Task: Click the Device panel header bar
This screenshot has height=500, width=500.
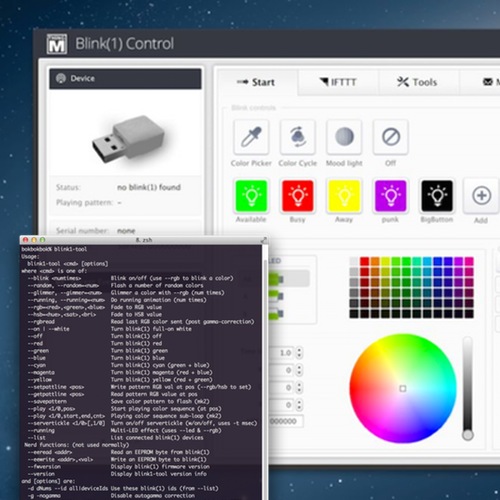Action: [x=125, y=79]
